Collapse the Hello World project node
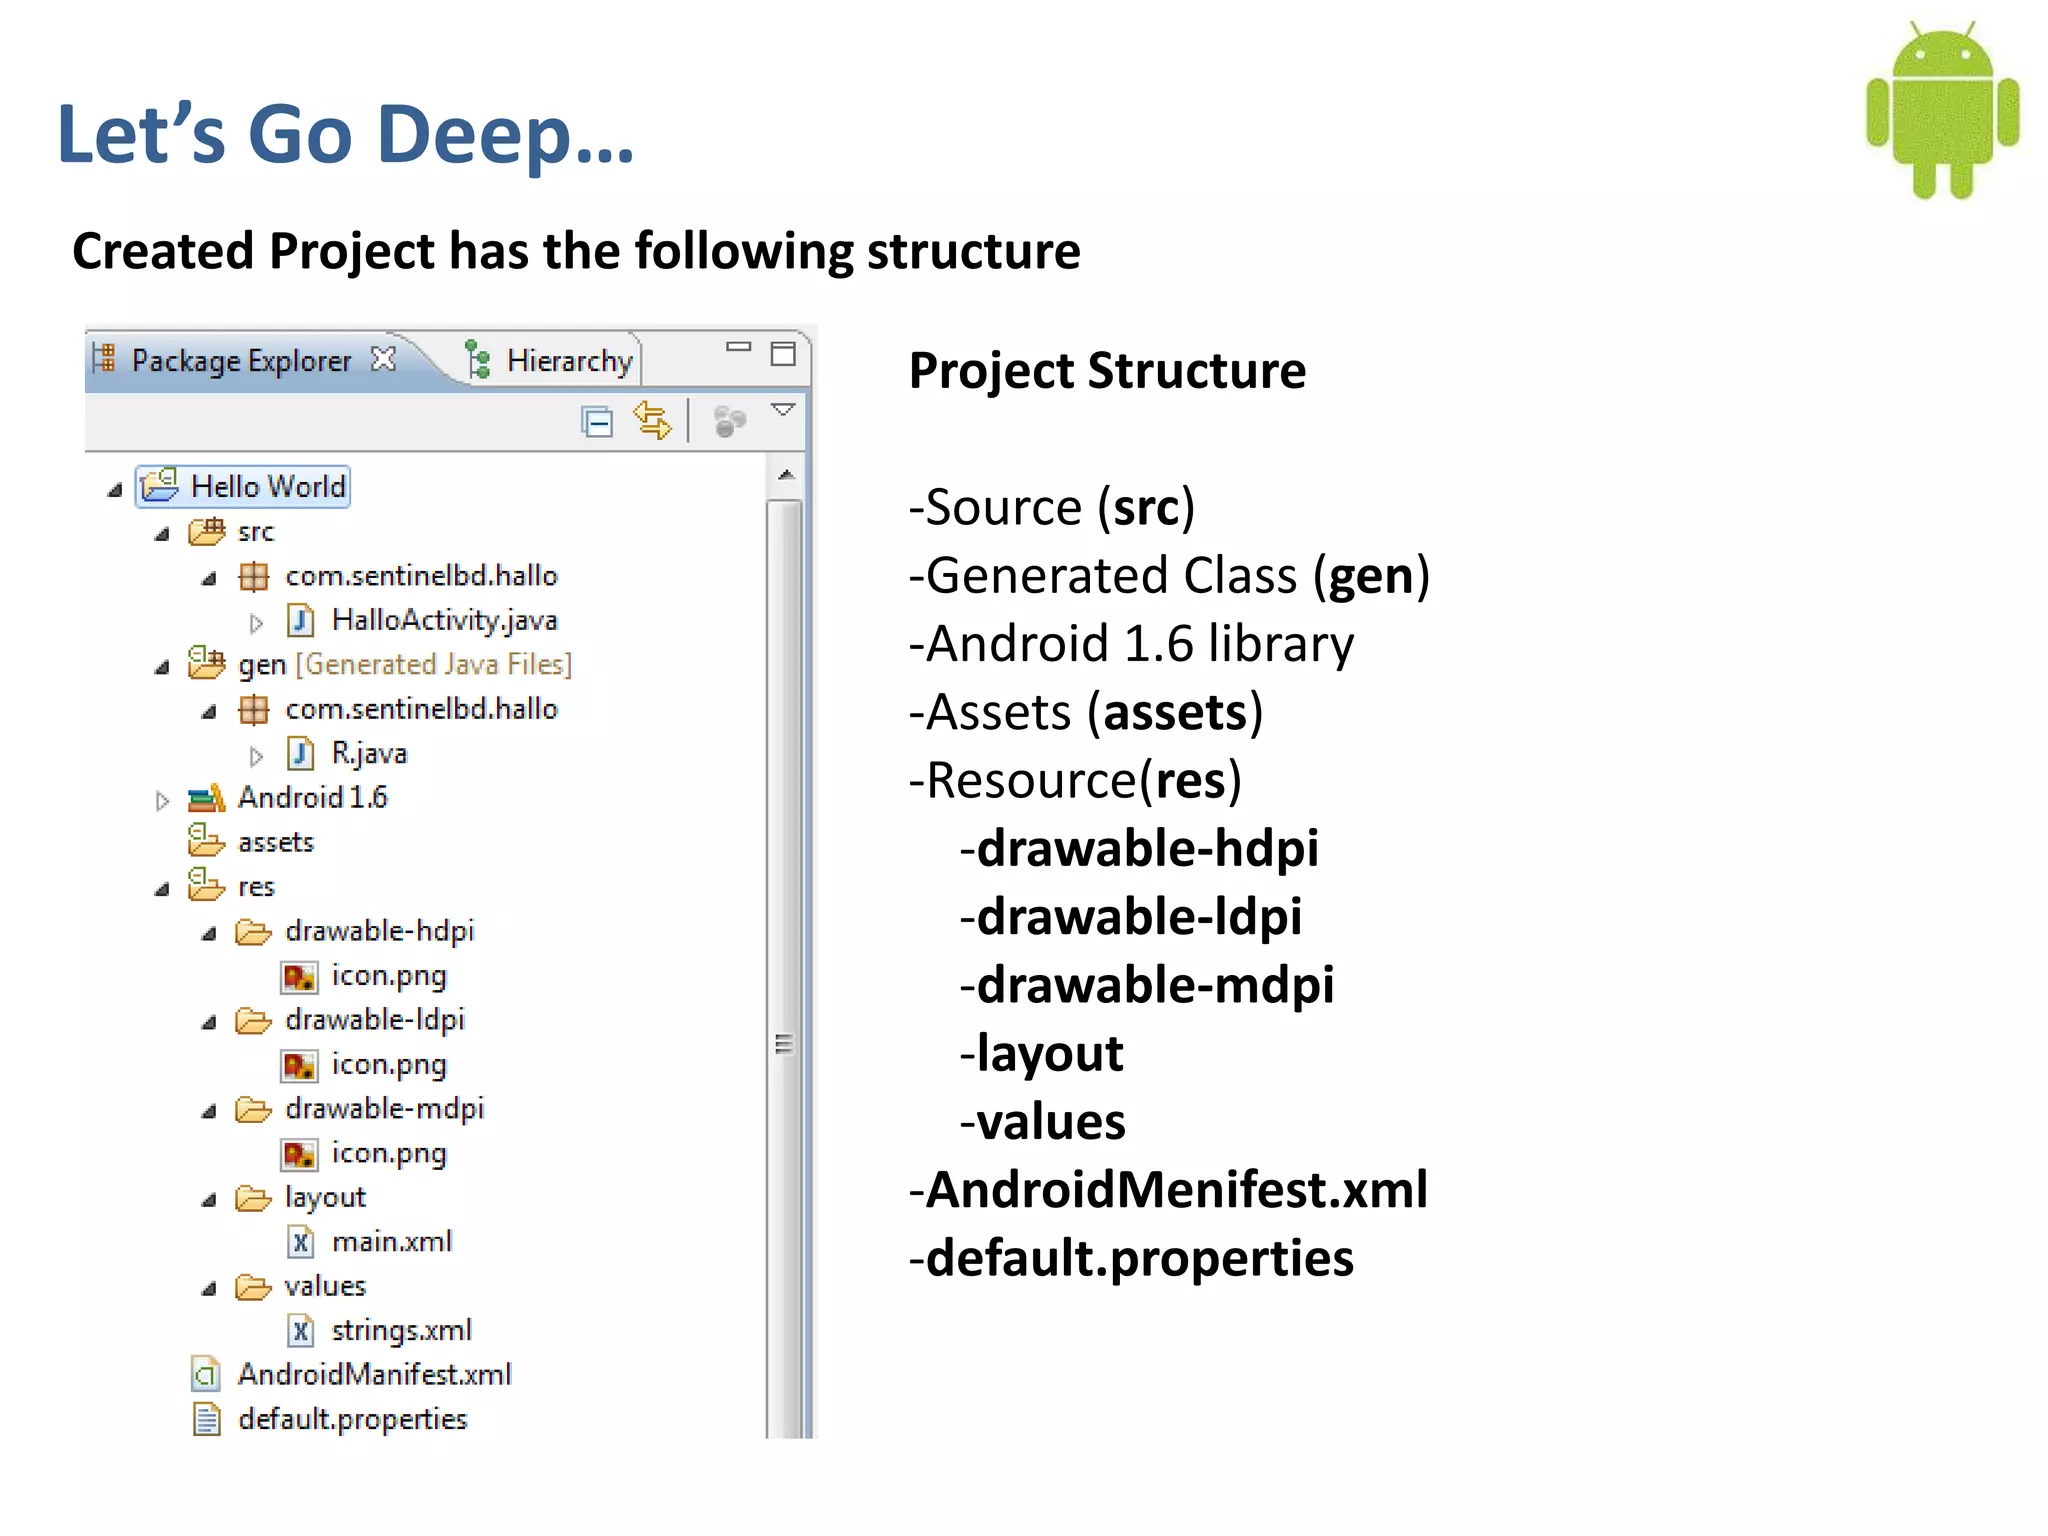This screenshot has width=2048, height=1536. (114, 489)
